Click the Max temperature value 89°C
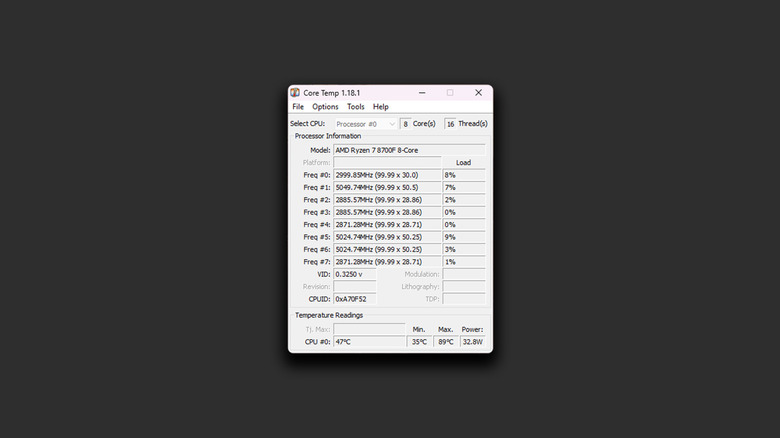780x438 pixels. click(446, 342)
